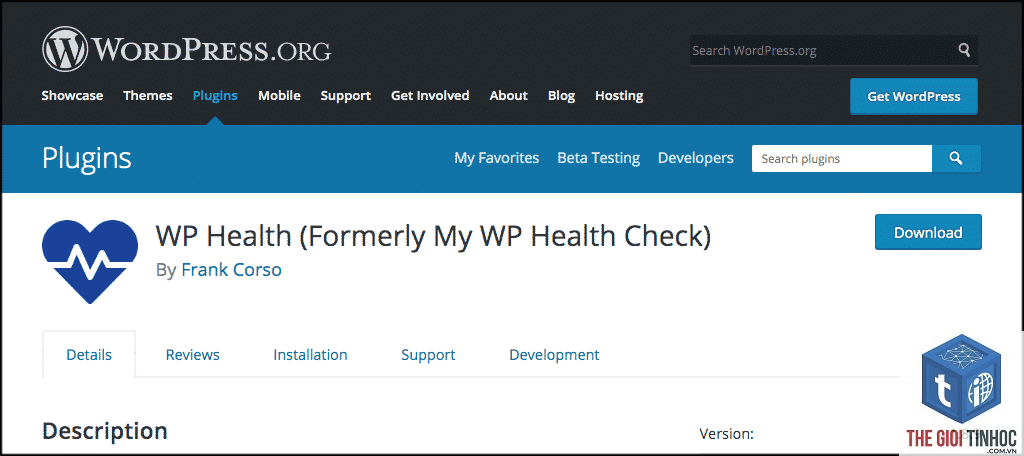
Task: Open the Blog menu item
Action: [562, 96]
